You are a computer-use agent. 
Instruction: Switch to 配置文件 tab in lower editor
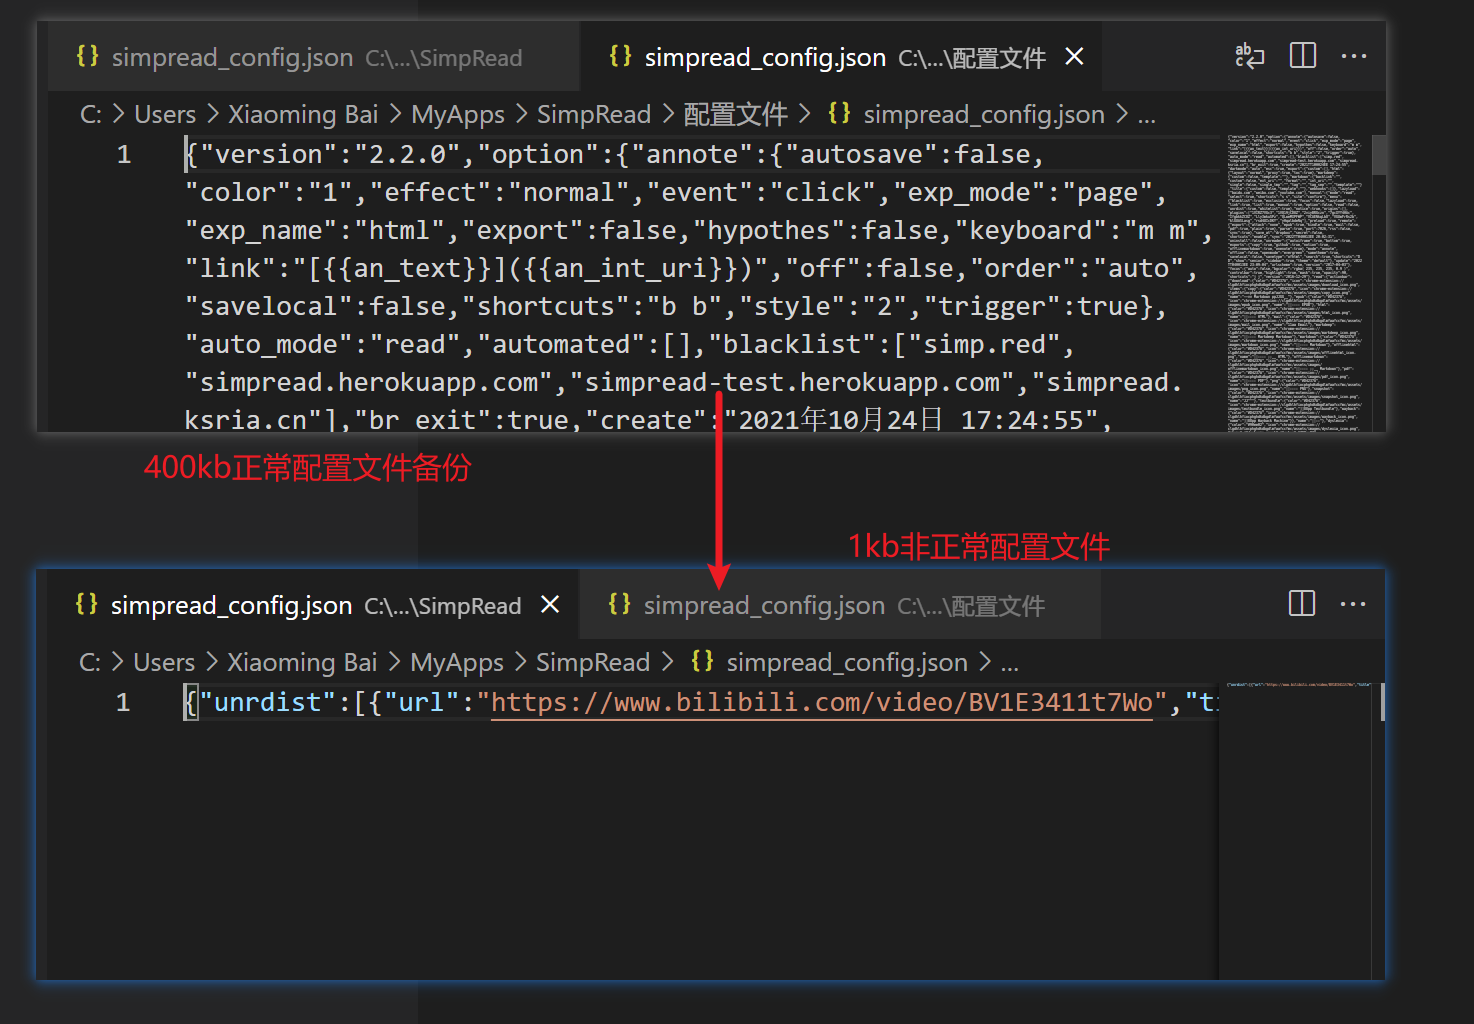(840, 605)
